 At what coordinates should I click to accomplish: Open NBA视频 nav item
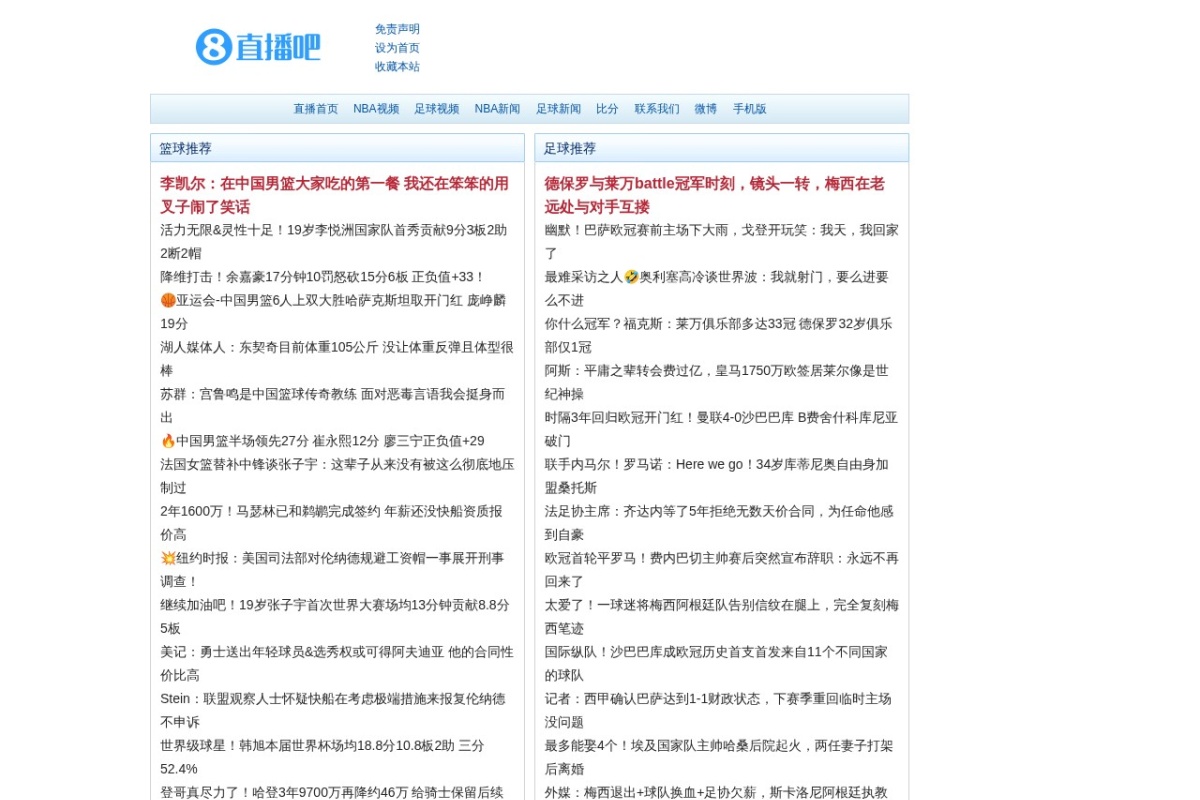pos(376,109)
